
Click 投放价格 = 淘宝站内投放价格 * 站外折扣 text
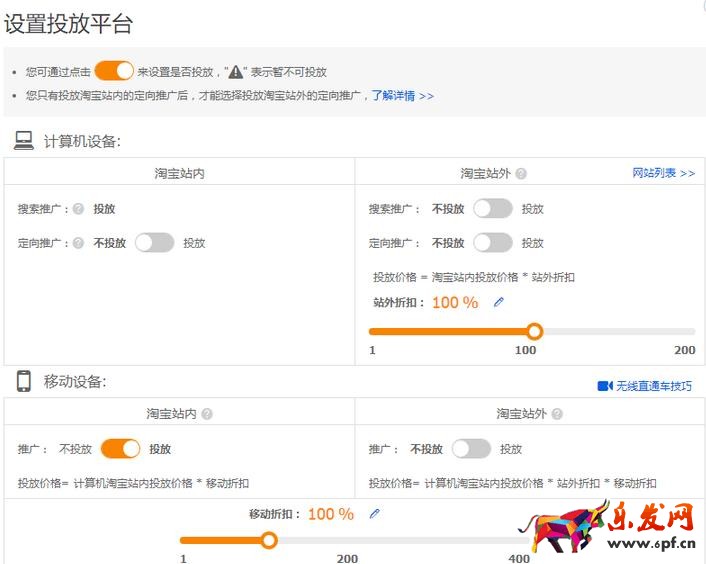coord(474,277)
